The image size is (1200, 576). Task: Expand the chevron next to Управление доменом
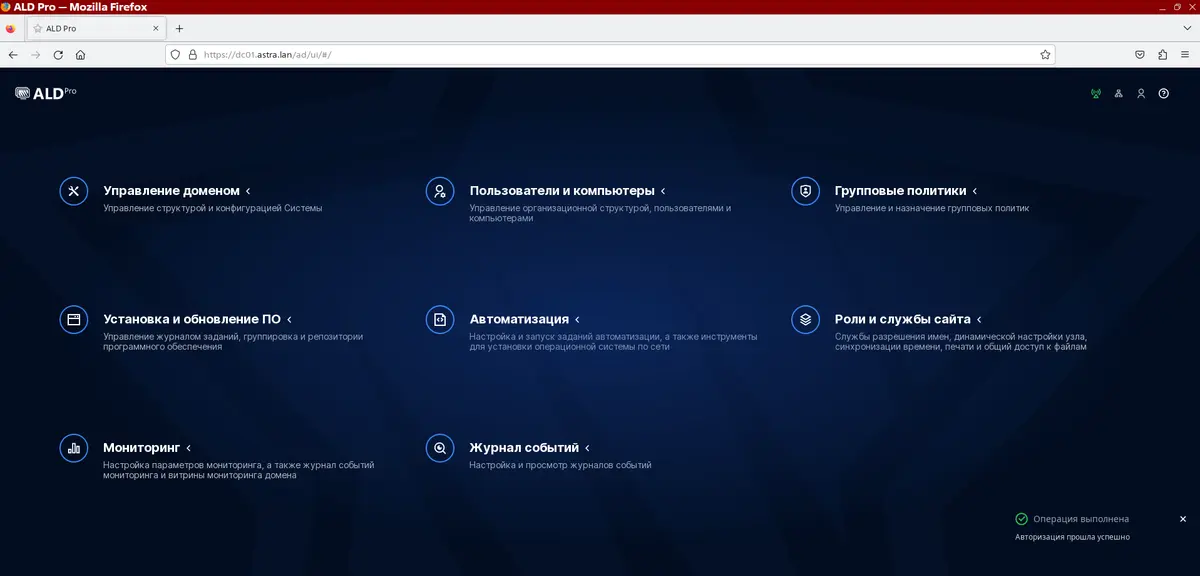click(248, 191)
